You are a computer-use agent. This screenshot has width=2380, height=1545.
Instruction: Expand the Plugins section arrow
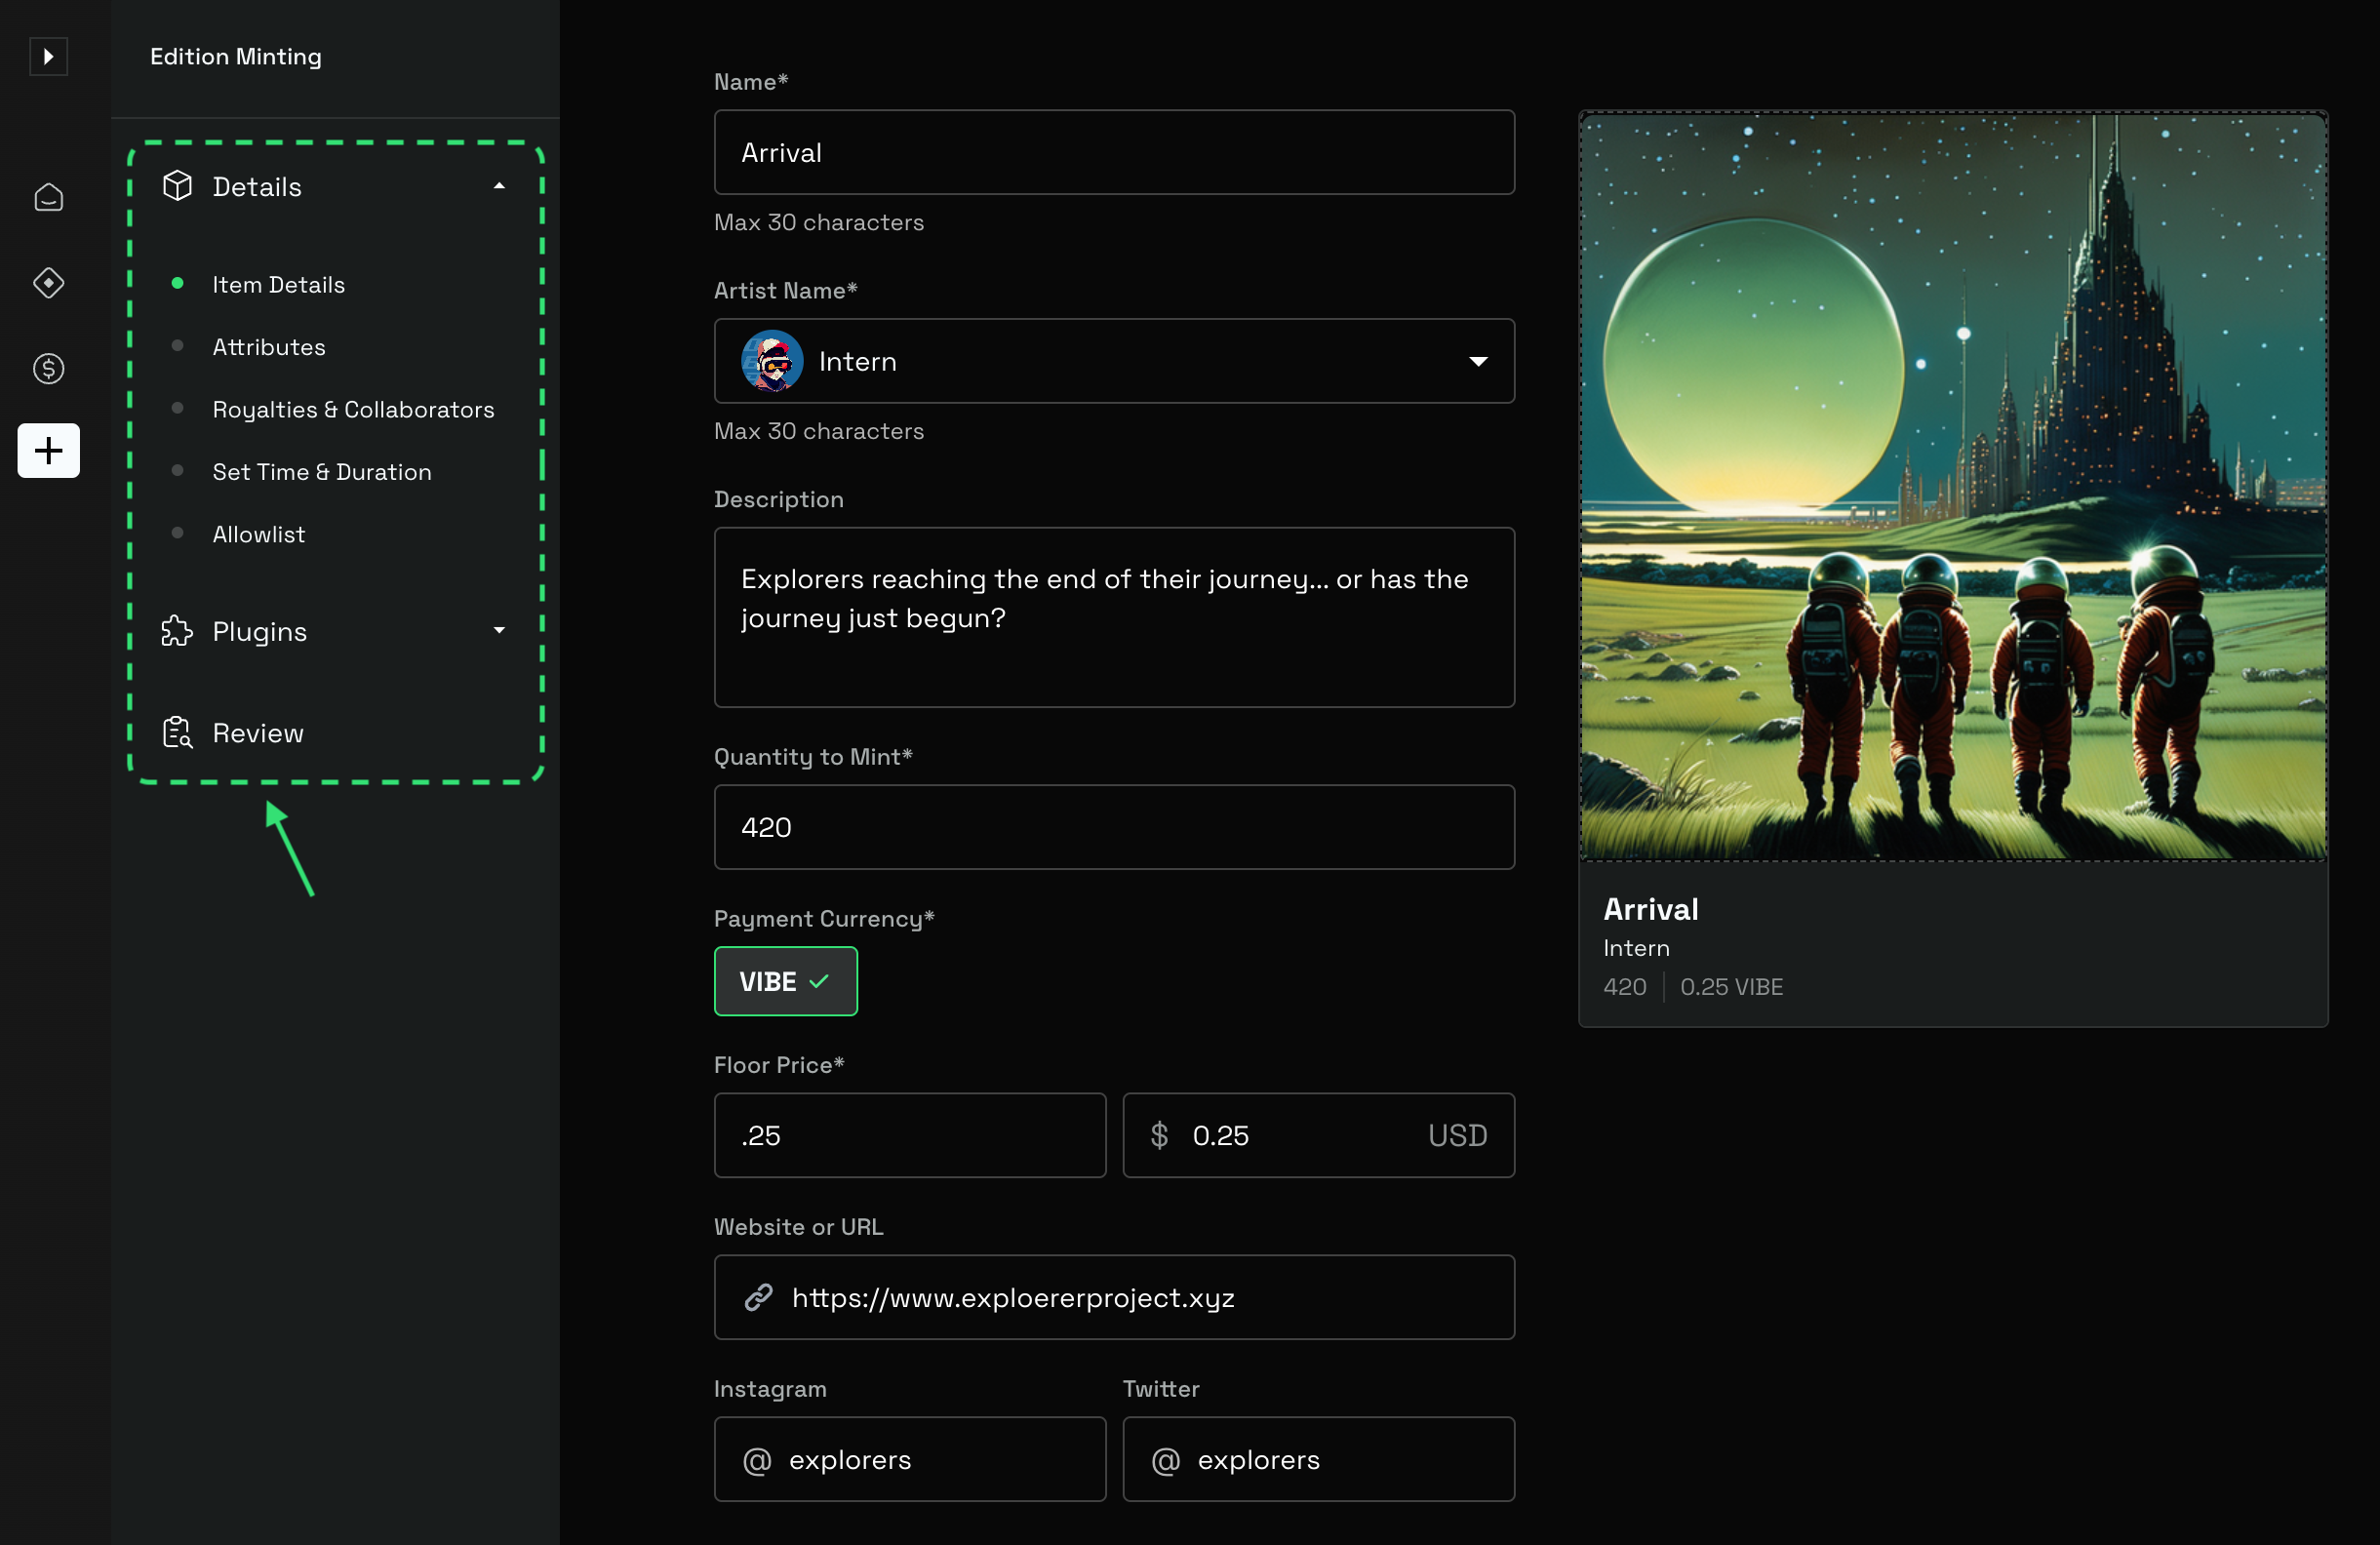point(499,631)
